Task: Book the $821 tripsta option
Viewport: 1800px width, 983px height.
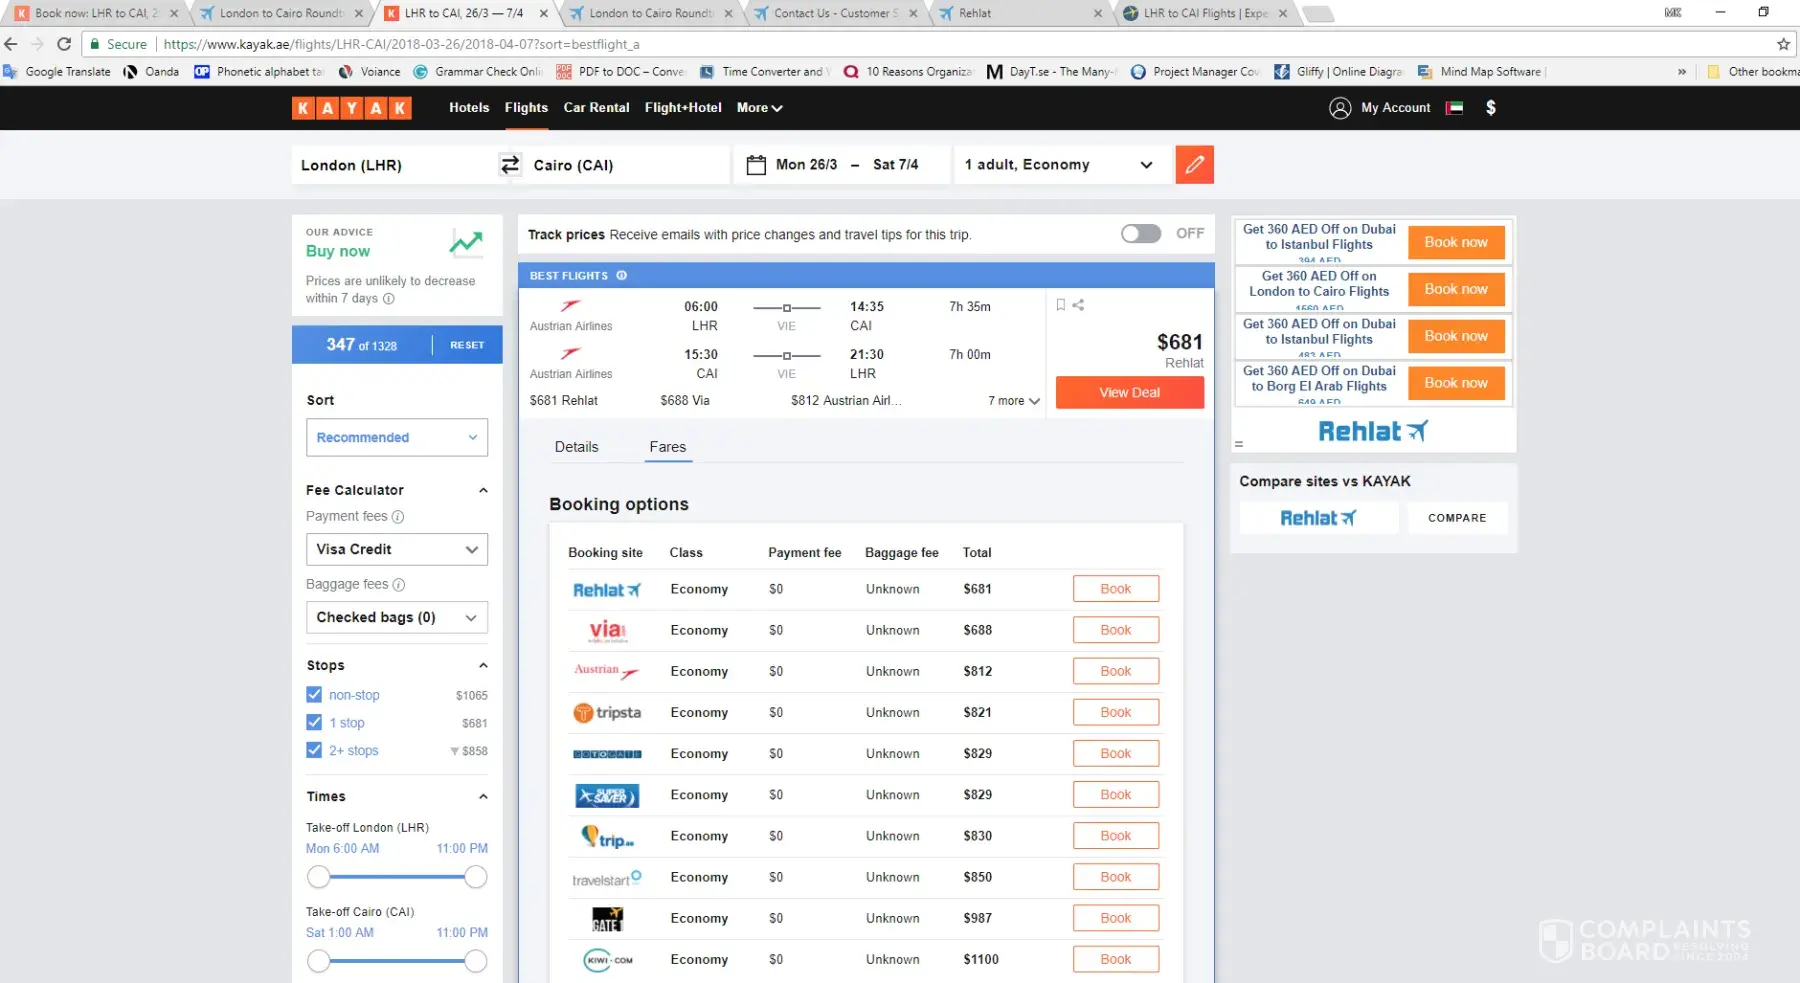Action: 1116,713
